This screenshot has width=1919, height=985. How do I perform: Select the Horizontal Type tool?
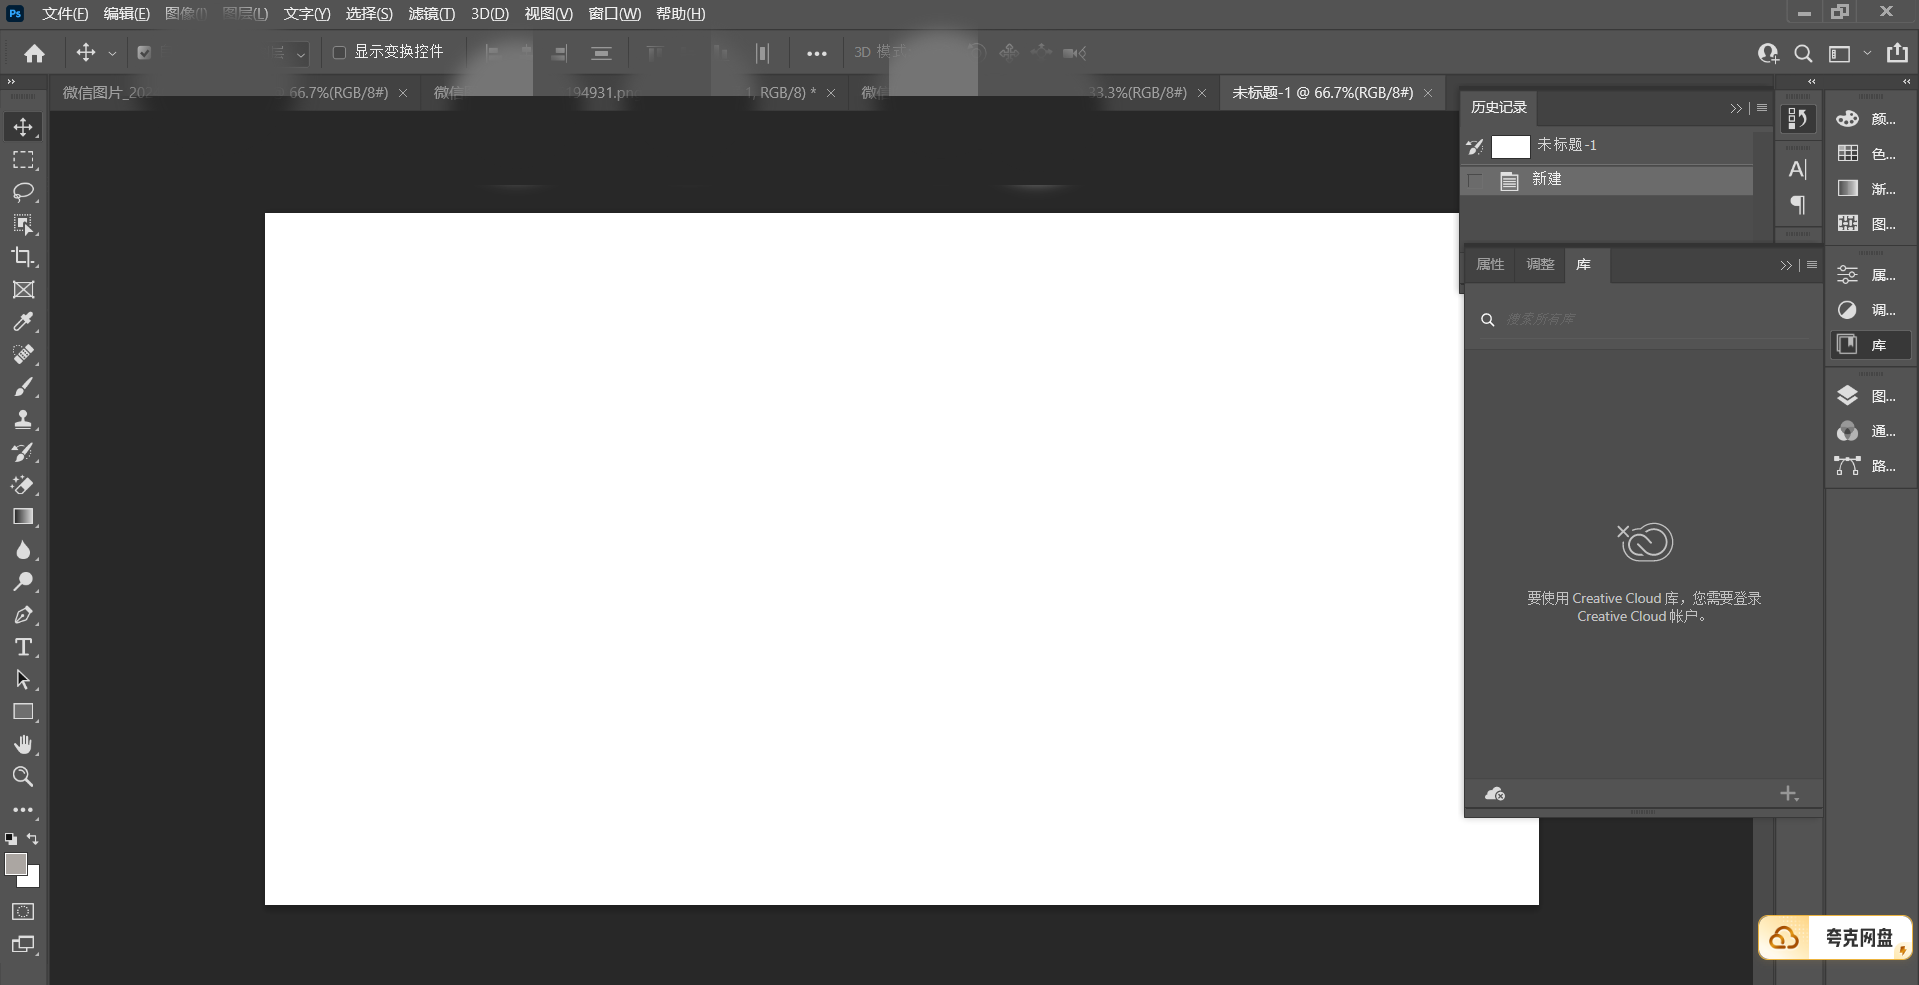pos(23,648)
